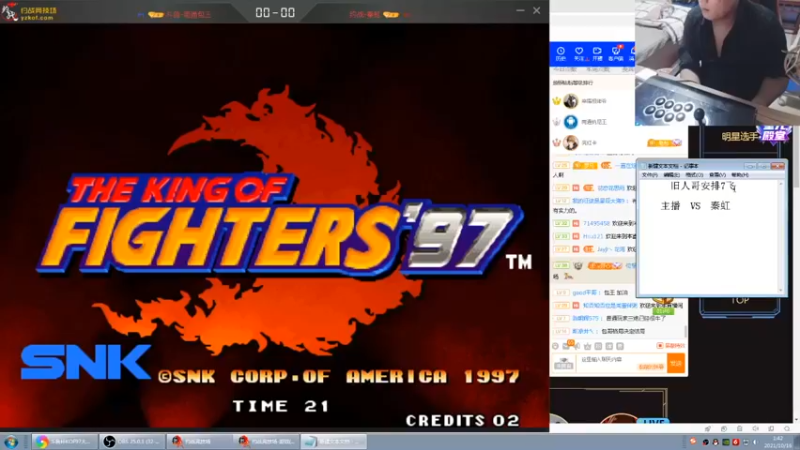Screen dimensions: 800x450
Task: Toggle the red checkbox above send button
Action: [660, 346]
